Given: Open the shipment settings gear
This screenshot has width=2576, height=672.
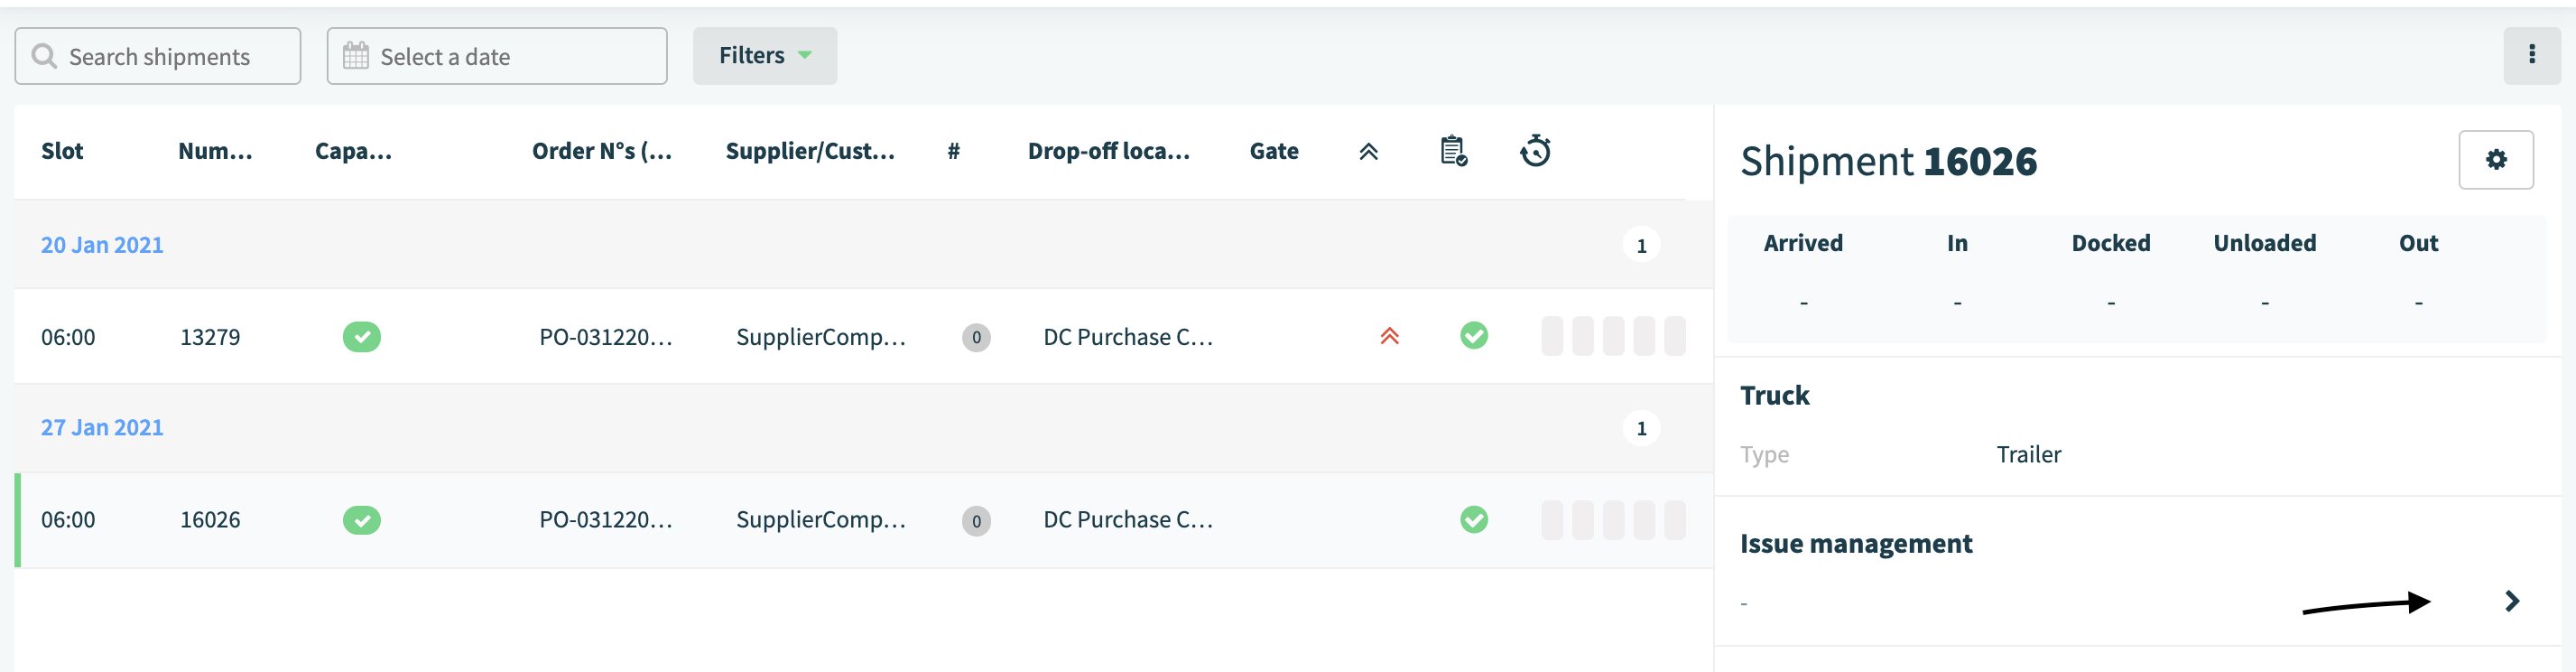Looking at the screenshot, I should pos(2495,160).
